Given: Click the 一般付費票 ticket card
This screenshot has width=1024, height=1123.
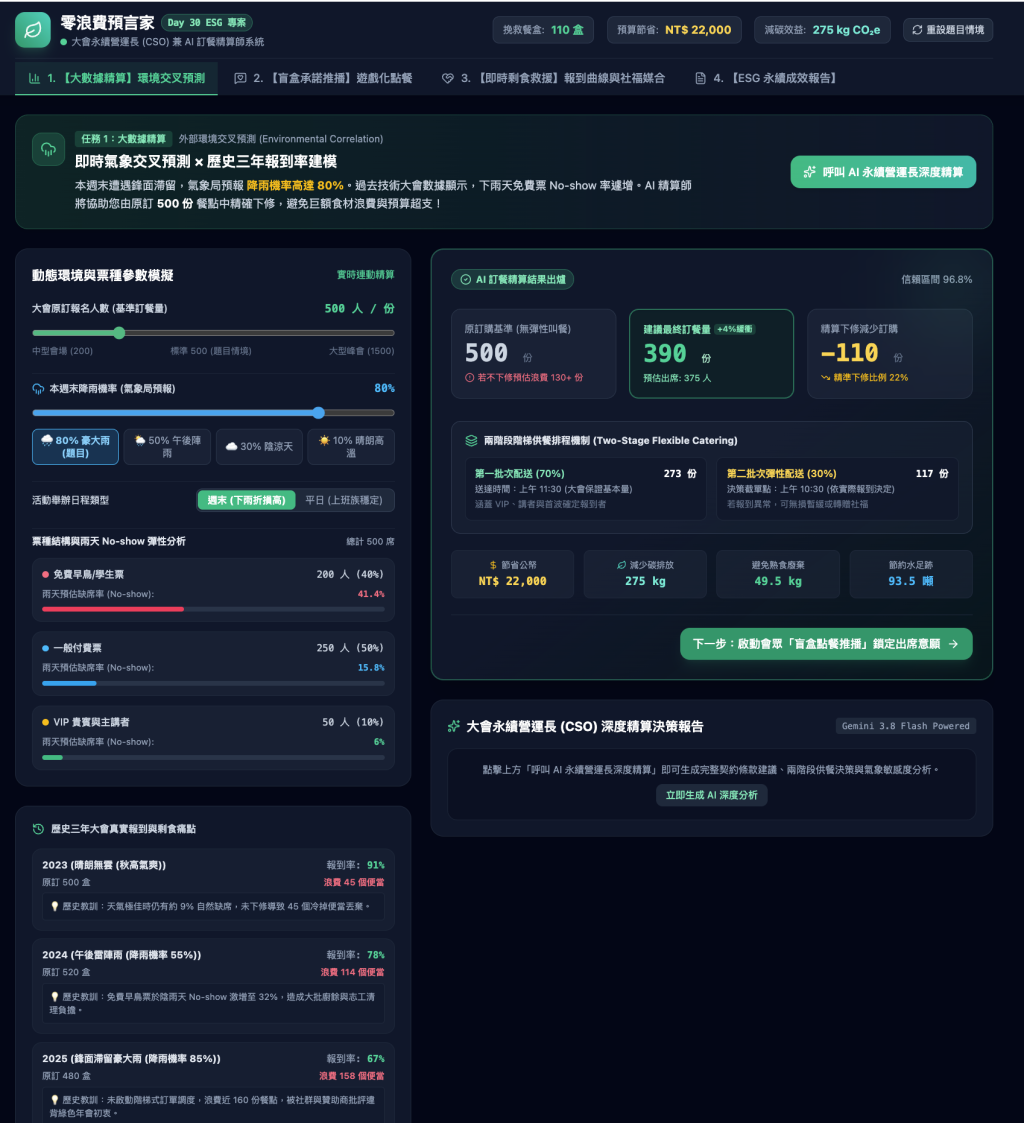Looking at the screenshot, I should [213, 664].
